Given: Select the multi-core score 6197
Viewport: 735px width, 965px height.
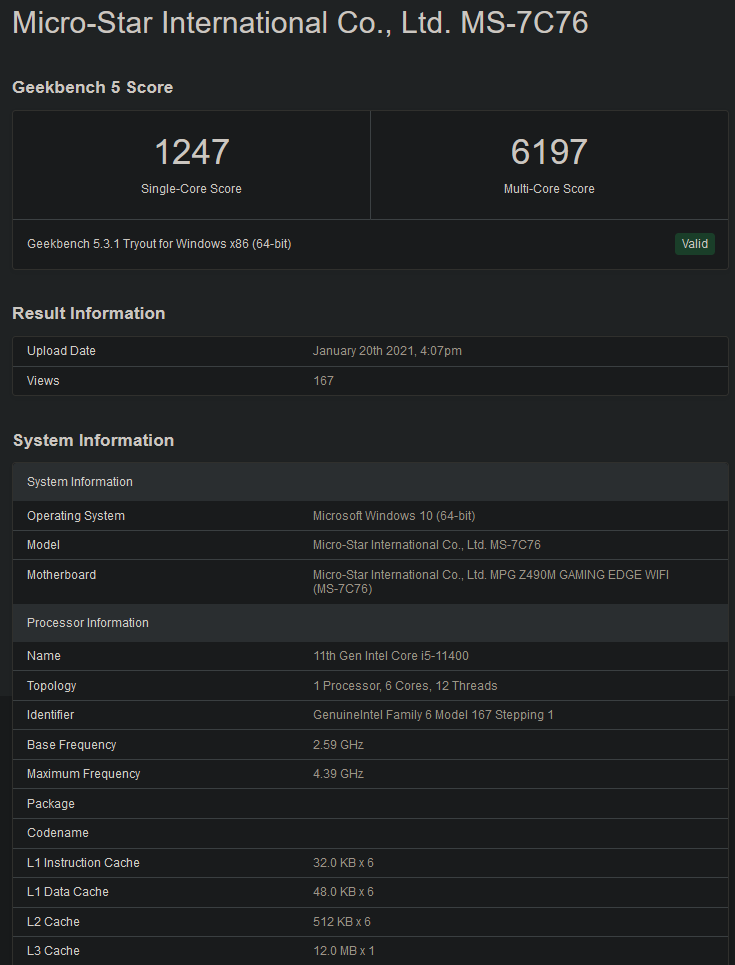Looking at the screenshot, I should pos(549,151).
